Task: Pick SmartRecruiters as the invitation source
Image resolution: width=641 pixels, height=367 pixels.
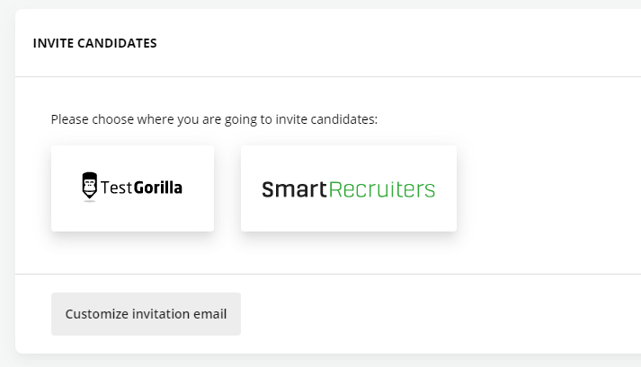Action: pyautogui.click(x=349, y=188)
